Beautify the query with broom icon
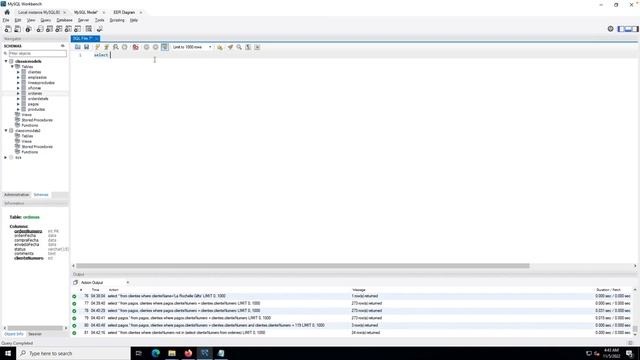 230,47
